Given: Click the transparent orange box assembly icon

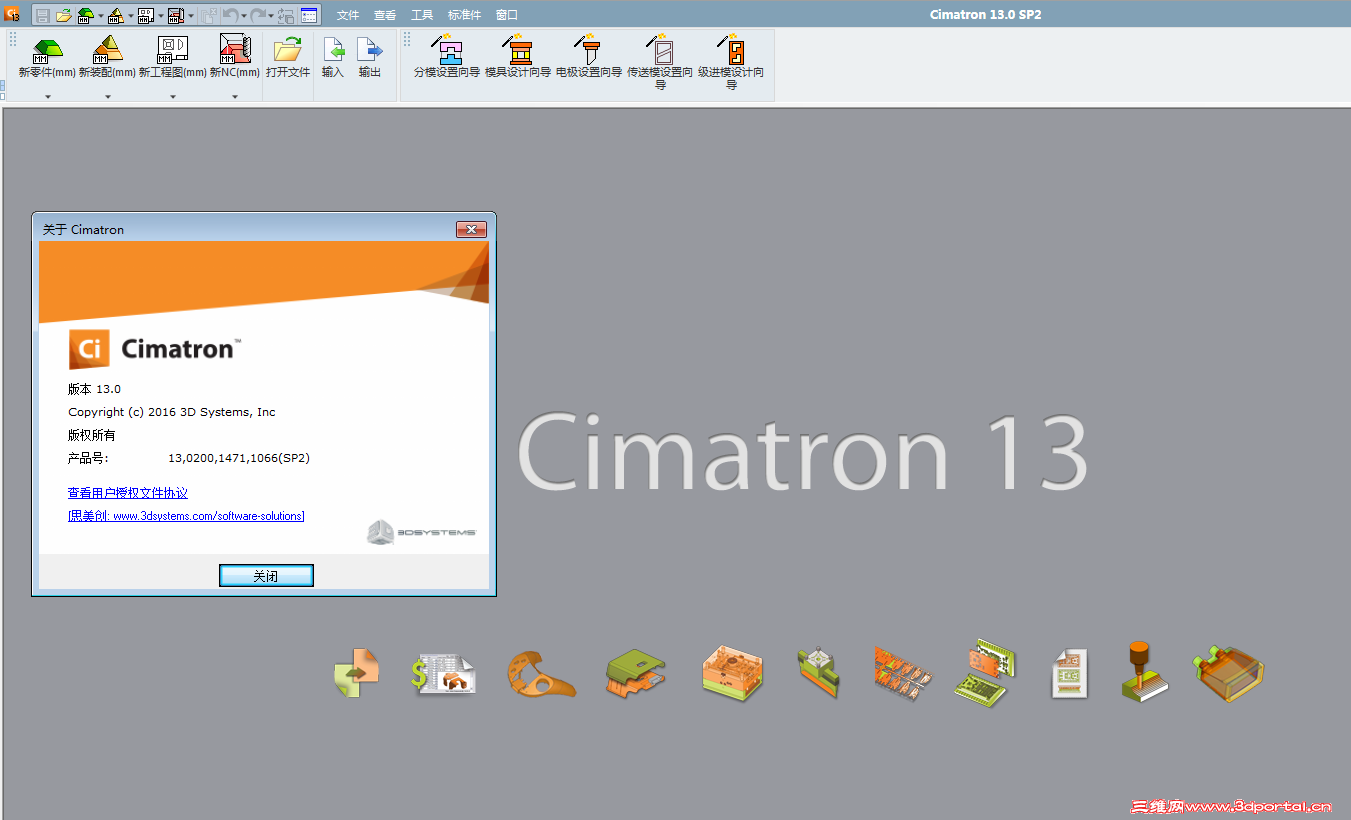Looking at the screenshot, I should (1229, 672).
